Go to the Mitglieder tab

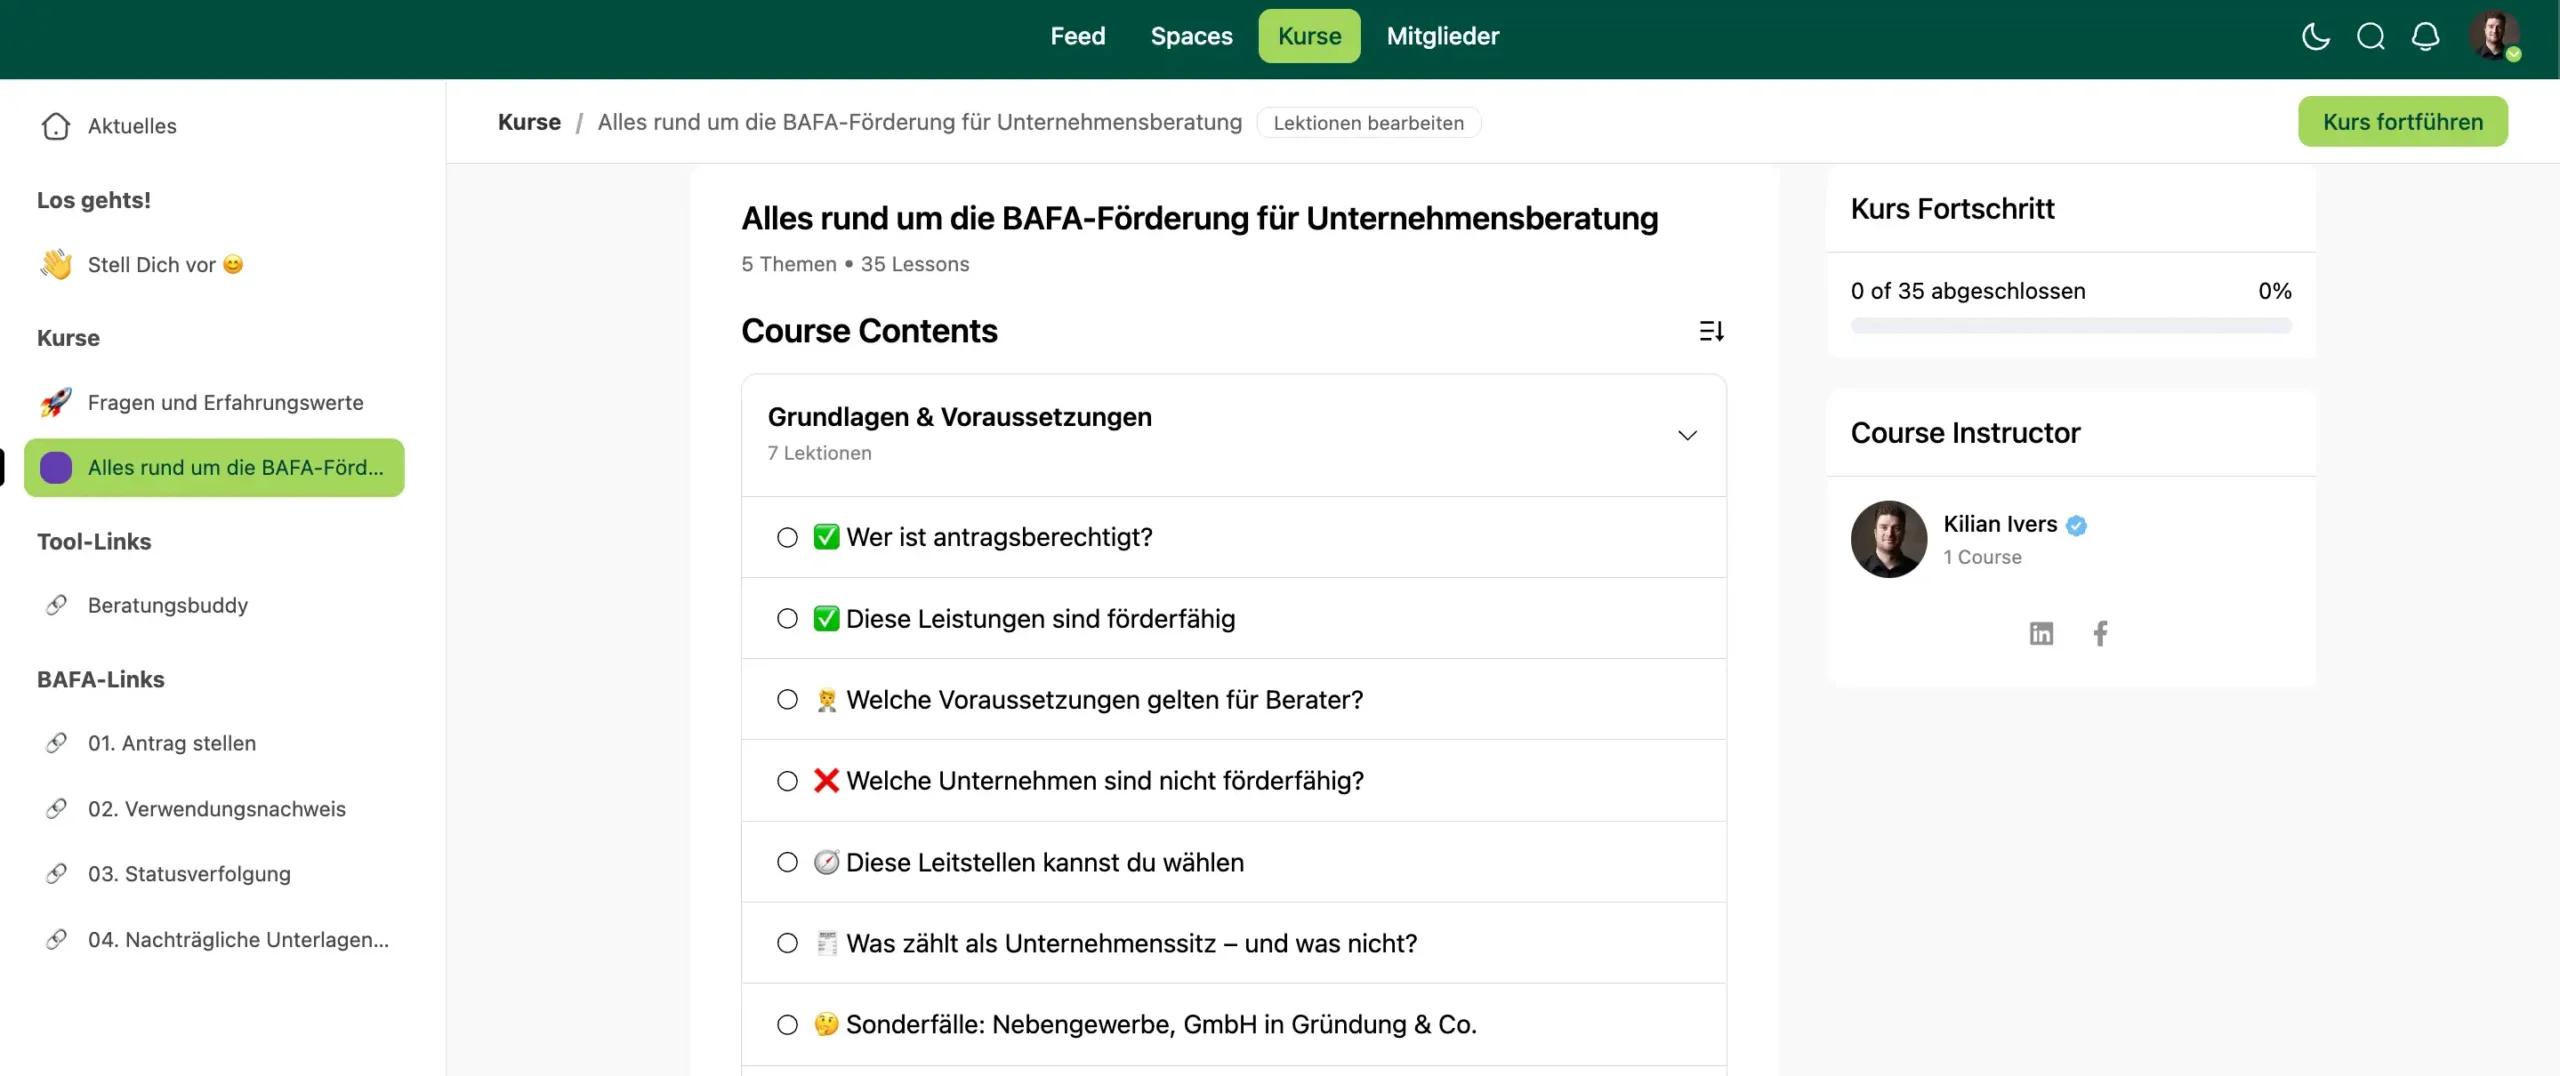point(1442,36)
